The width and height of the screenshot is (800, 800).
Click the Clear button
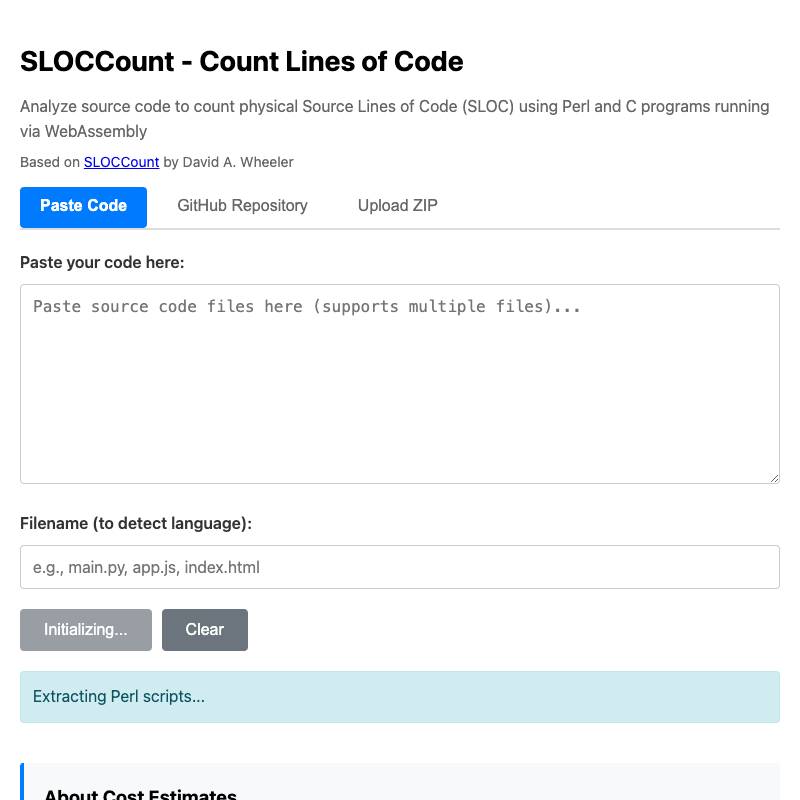[204, 629]
